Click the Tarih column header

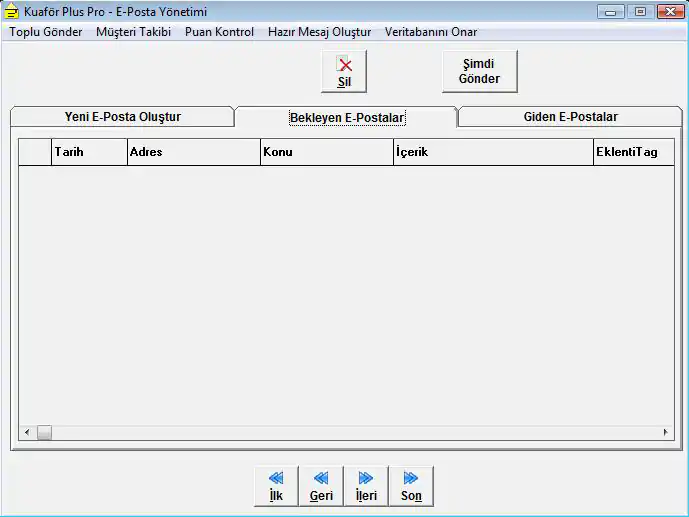[x=88, y=152]
